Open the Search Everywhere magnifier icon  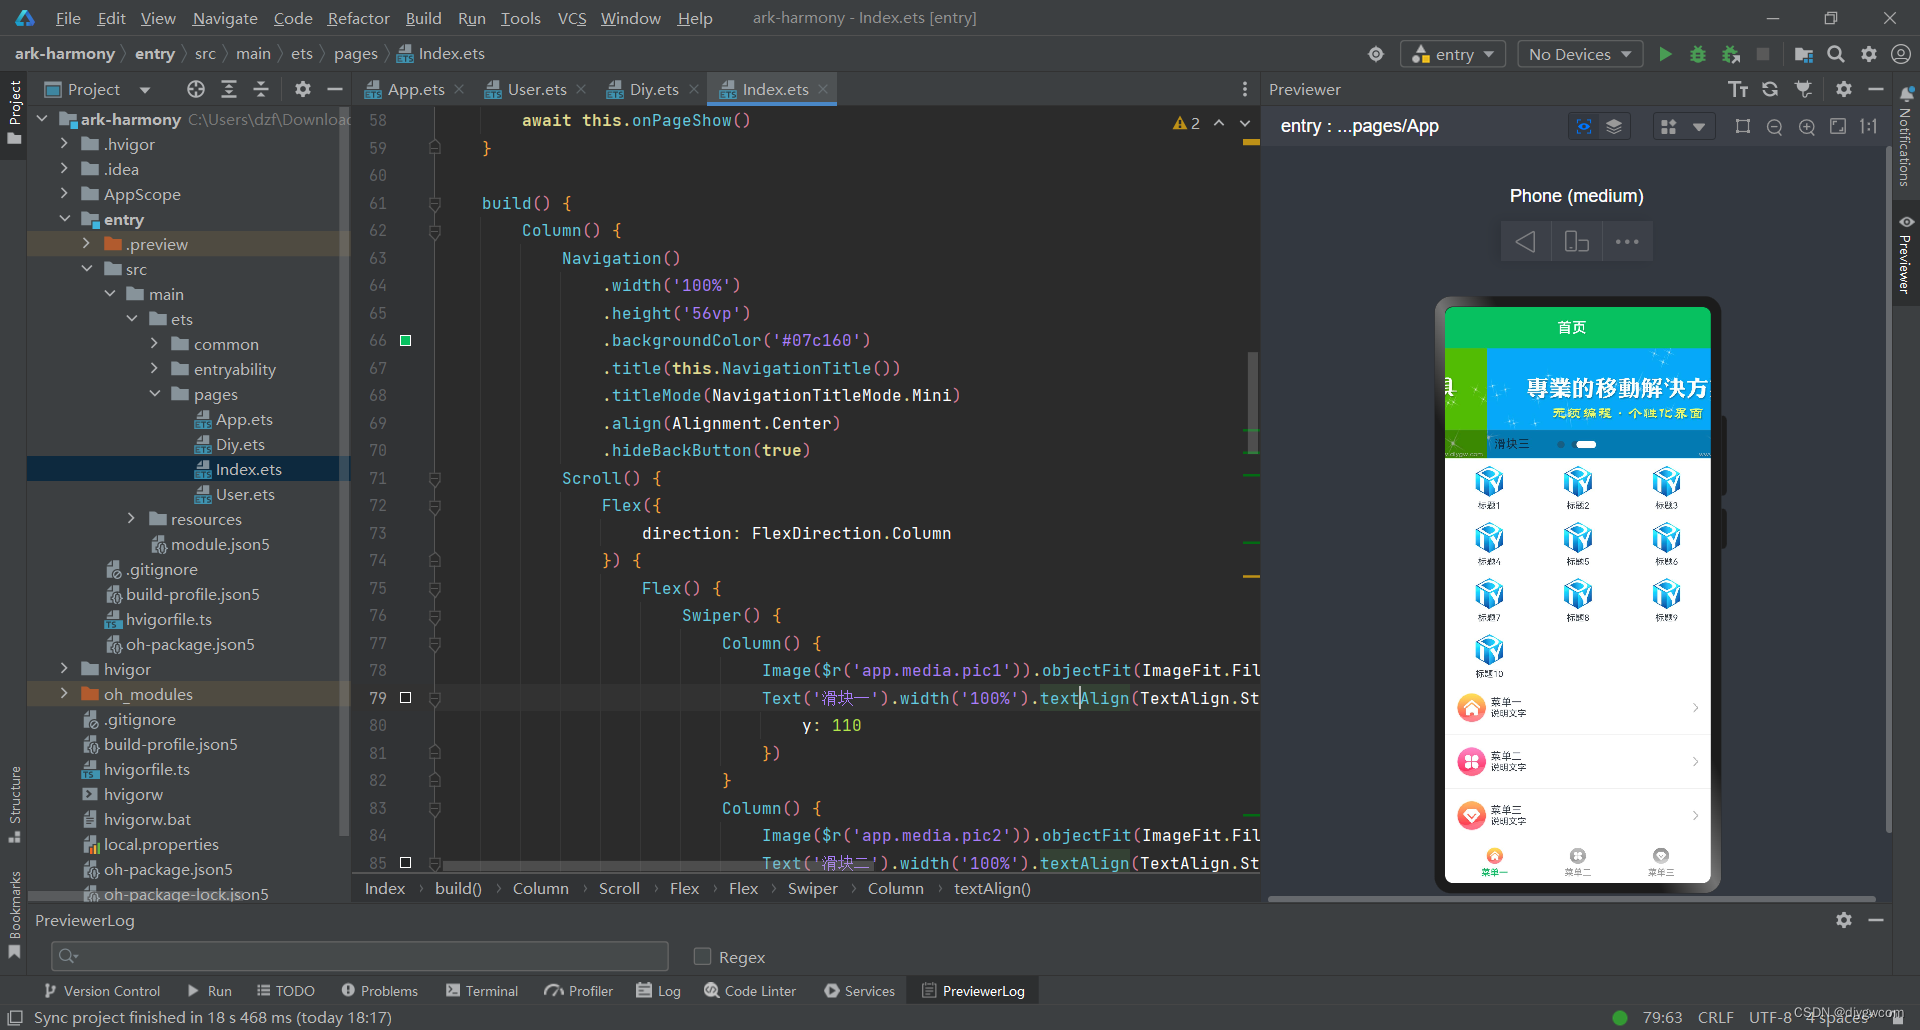(x=1836, y=54)
